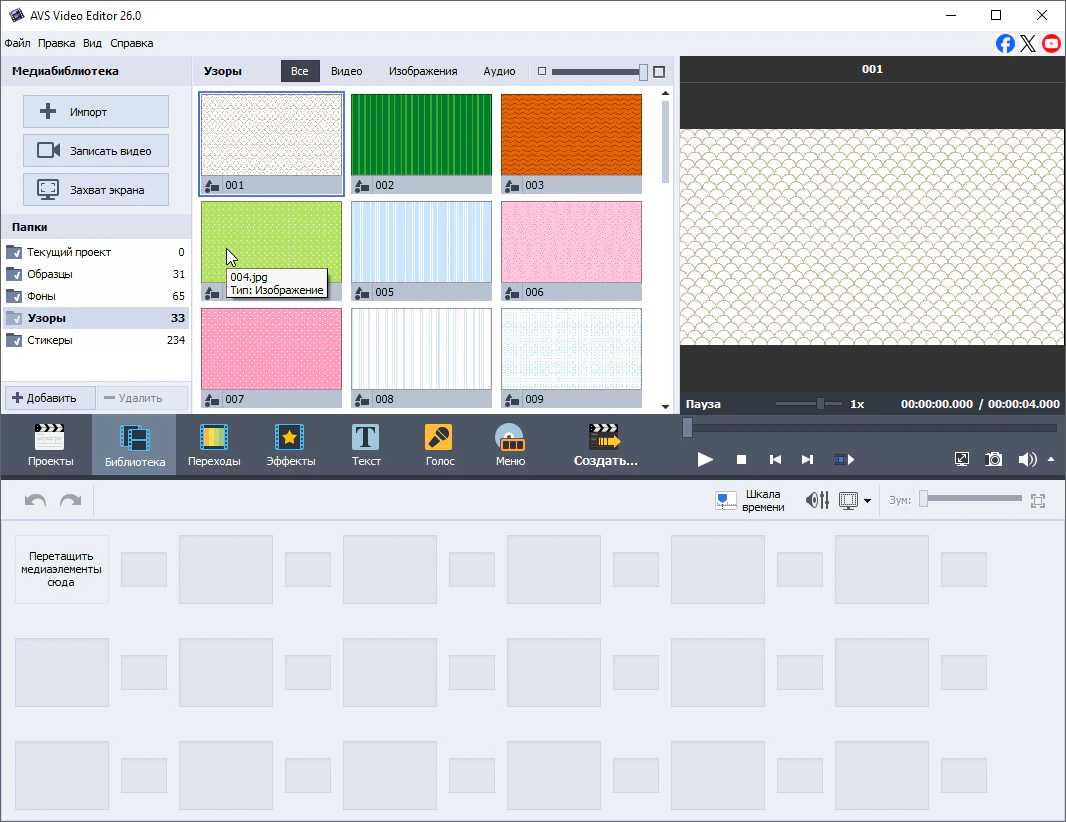This screenshot has height=822, width=1066.
Task: Switch preview to full screen icon
Action: coord(962,459)
